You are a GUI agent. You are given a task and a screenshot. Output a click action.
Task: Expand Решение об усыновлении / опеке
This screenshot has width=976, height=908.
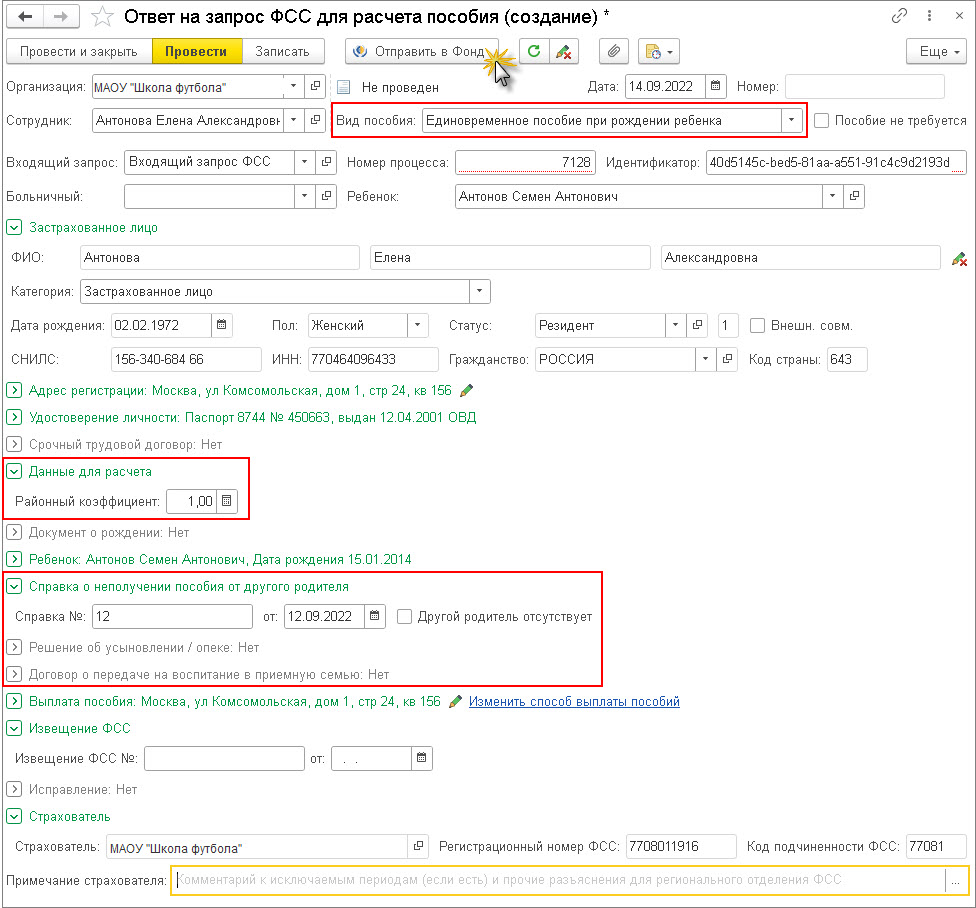point(14,647)
